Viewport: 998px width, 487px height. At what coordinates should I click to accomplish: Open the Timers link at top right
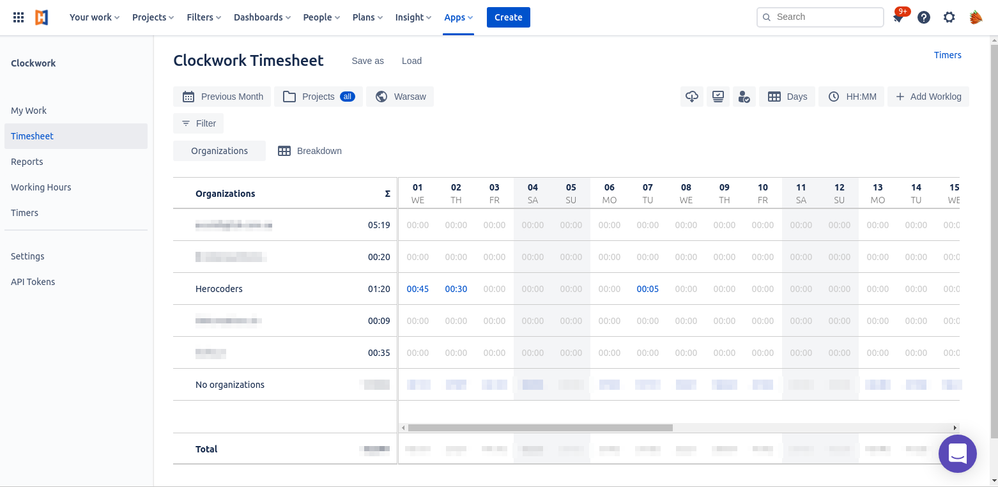point(947,55)
